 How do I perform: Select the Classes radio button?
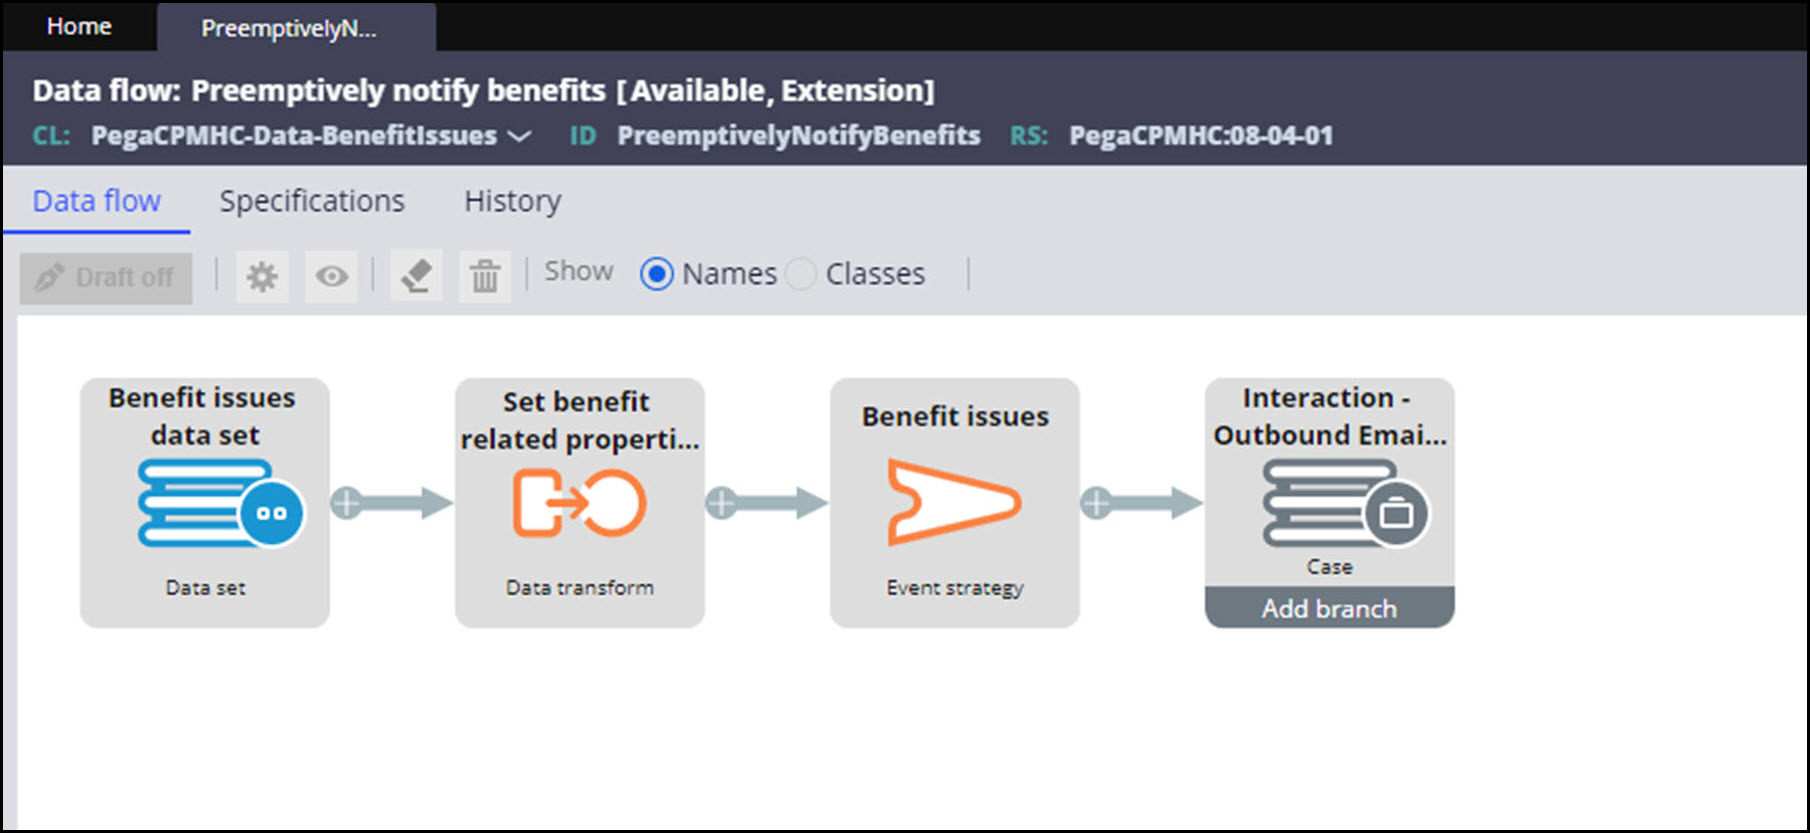(801, 274)
